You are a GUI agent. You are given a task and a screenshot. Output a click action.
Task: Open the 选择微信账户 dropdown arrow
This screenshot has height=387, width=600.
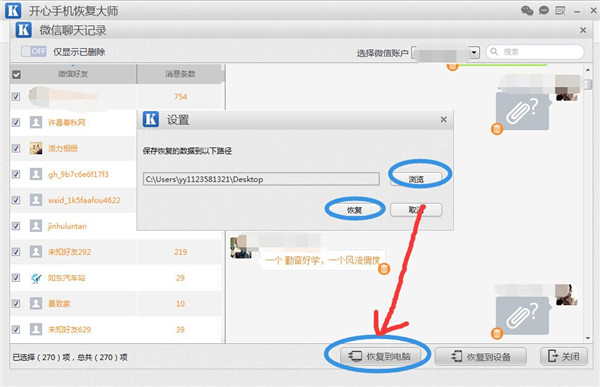(474, 52)
